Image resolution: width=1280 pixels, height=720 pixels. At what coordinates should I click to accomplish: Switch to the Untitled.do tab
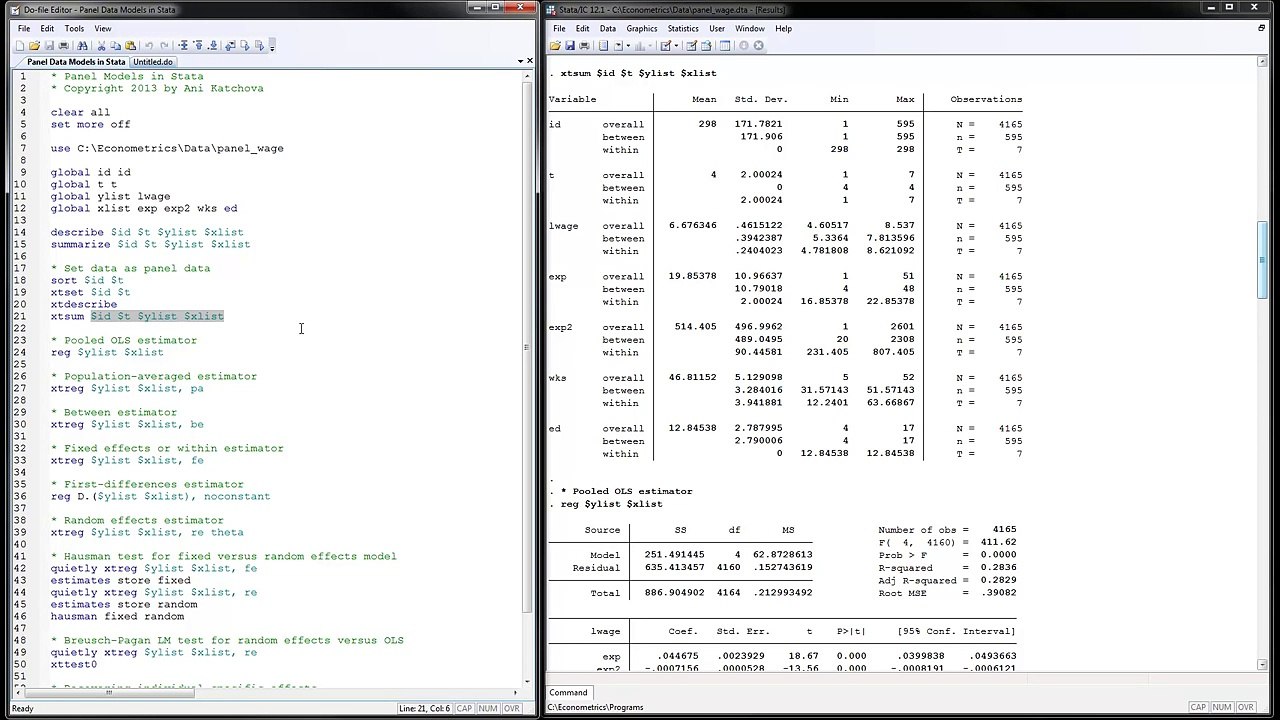point(153,62)
